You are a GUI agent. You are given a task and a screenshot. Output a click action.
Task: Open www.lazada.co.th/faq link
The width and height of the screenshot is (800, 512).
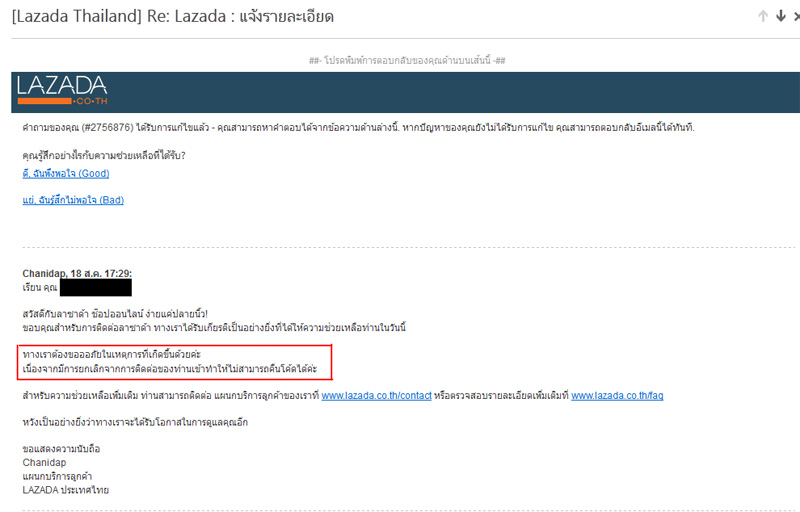tap(617, 396)
